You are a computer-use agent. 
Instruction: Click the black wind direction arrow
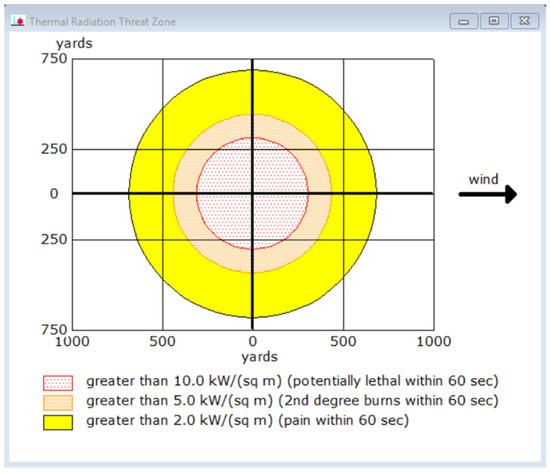pyautogui.click(x=488, y=194)
